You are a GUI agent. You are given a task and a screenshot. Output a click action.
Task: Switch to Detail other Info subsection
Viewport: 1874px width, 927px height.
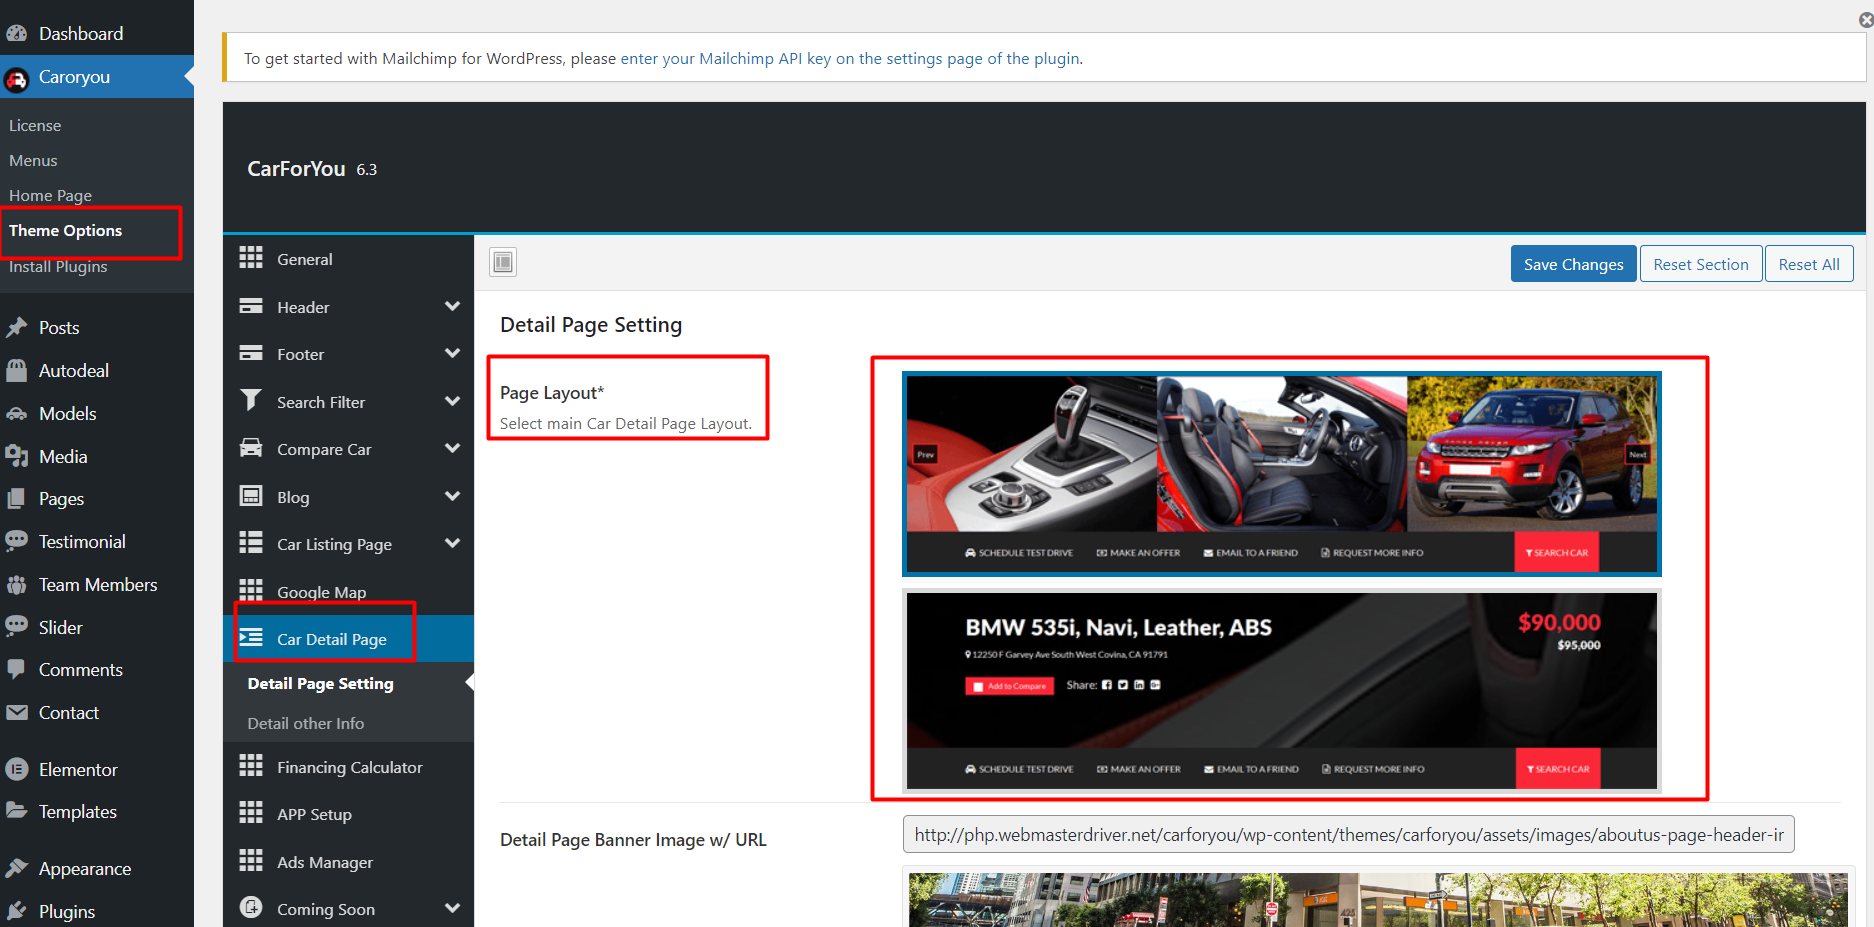pyautogui.click(x=306, y=723)
